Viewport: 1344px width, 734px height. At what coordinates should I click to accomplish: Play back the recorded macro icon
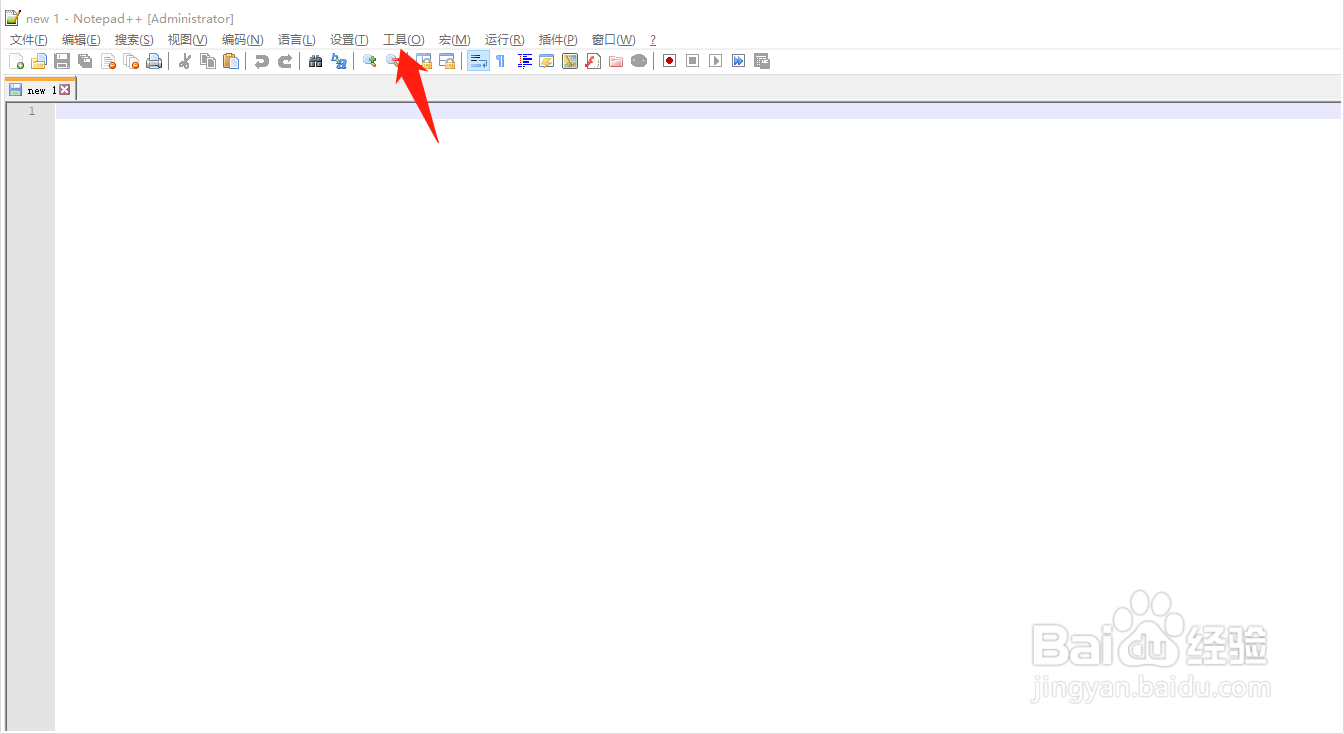[716, 61]
